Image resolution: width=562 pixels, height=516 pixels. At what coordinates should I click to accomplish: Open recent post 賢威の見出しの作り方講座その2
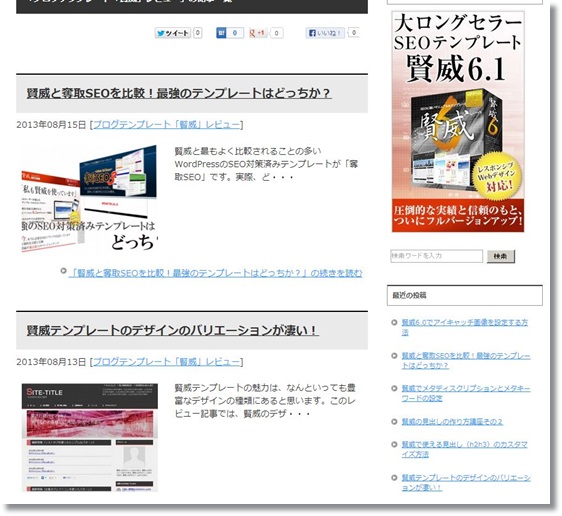point(452,422)
